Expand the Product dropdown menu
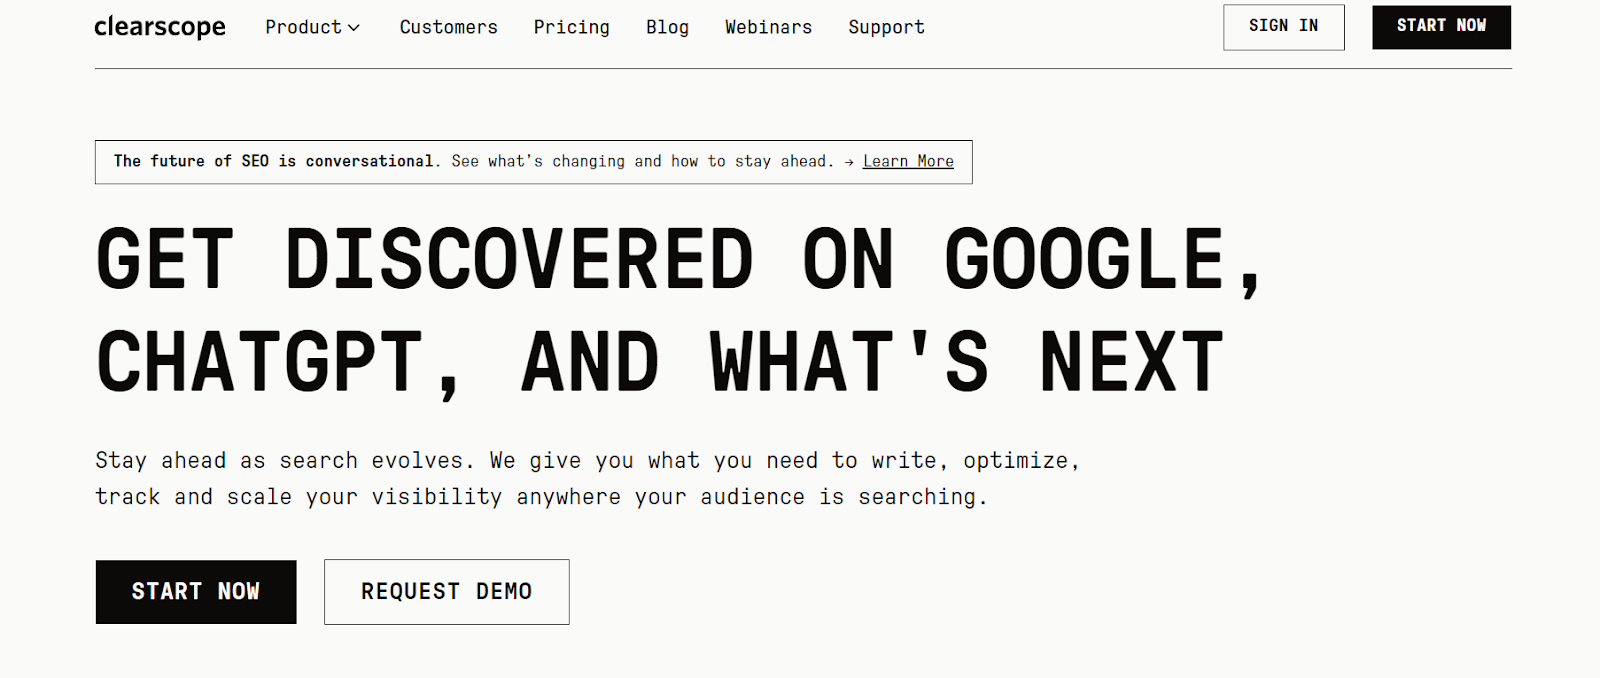This screenshot has width=1600, height=678. (312, 27)
